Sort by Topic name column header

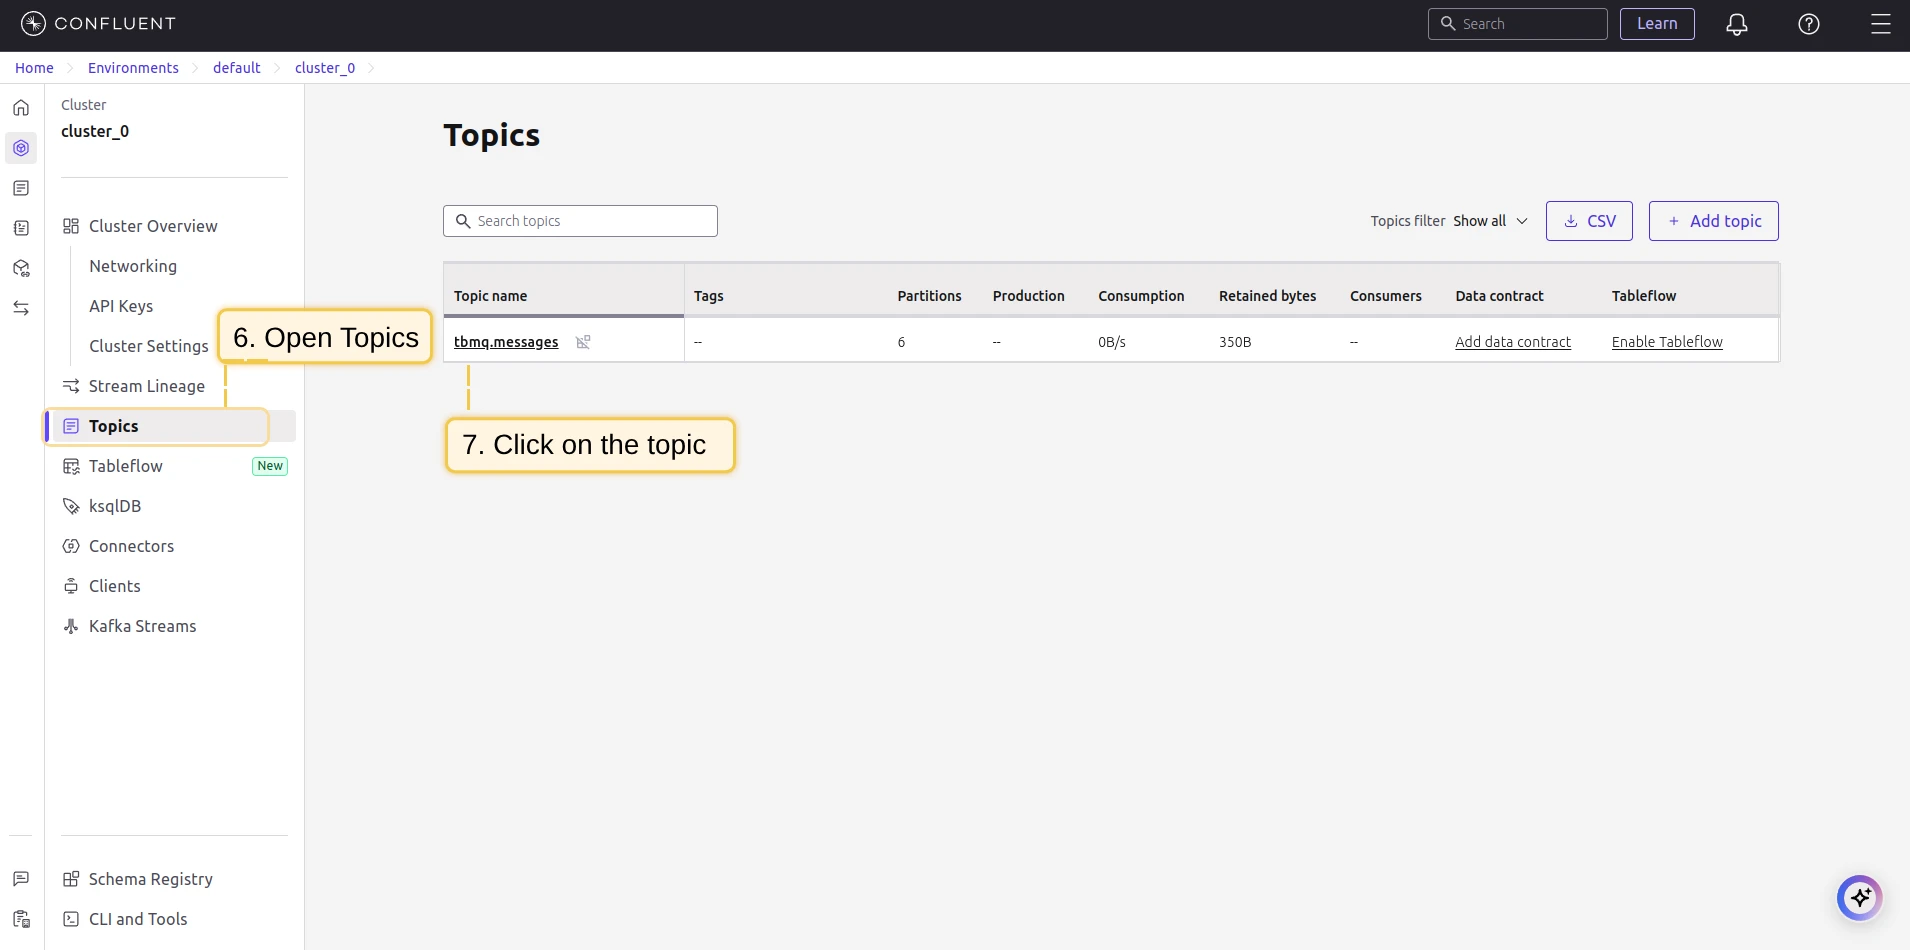[490, 296]
